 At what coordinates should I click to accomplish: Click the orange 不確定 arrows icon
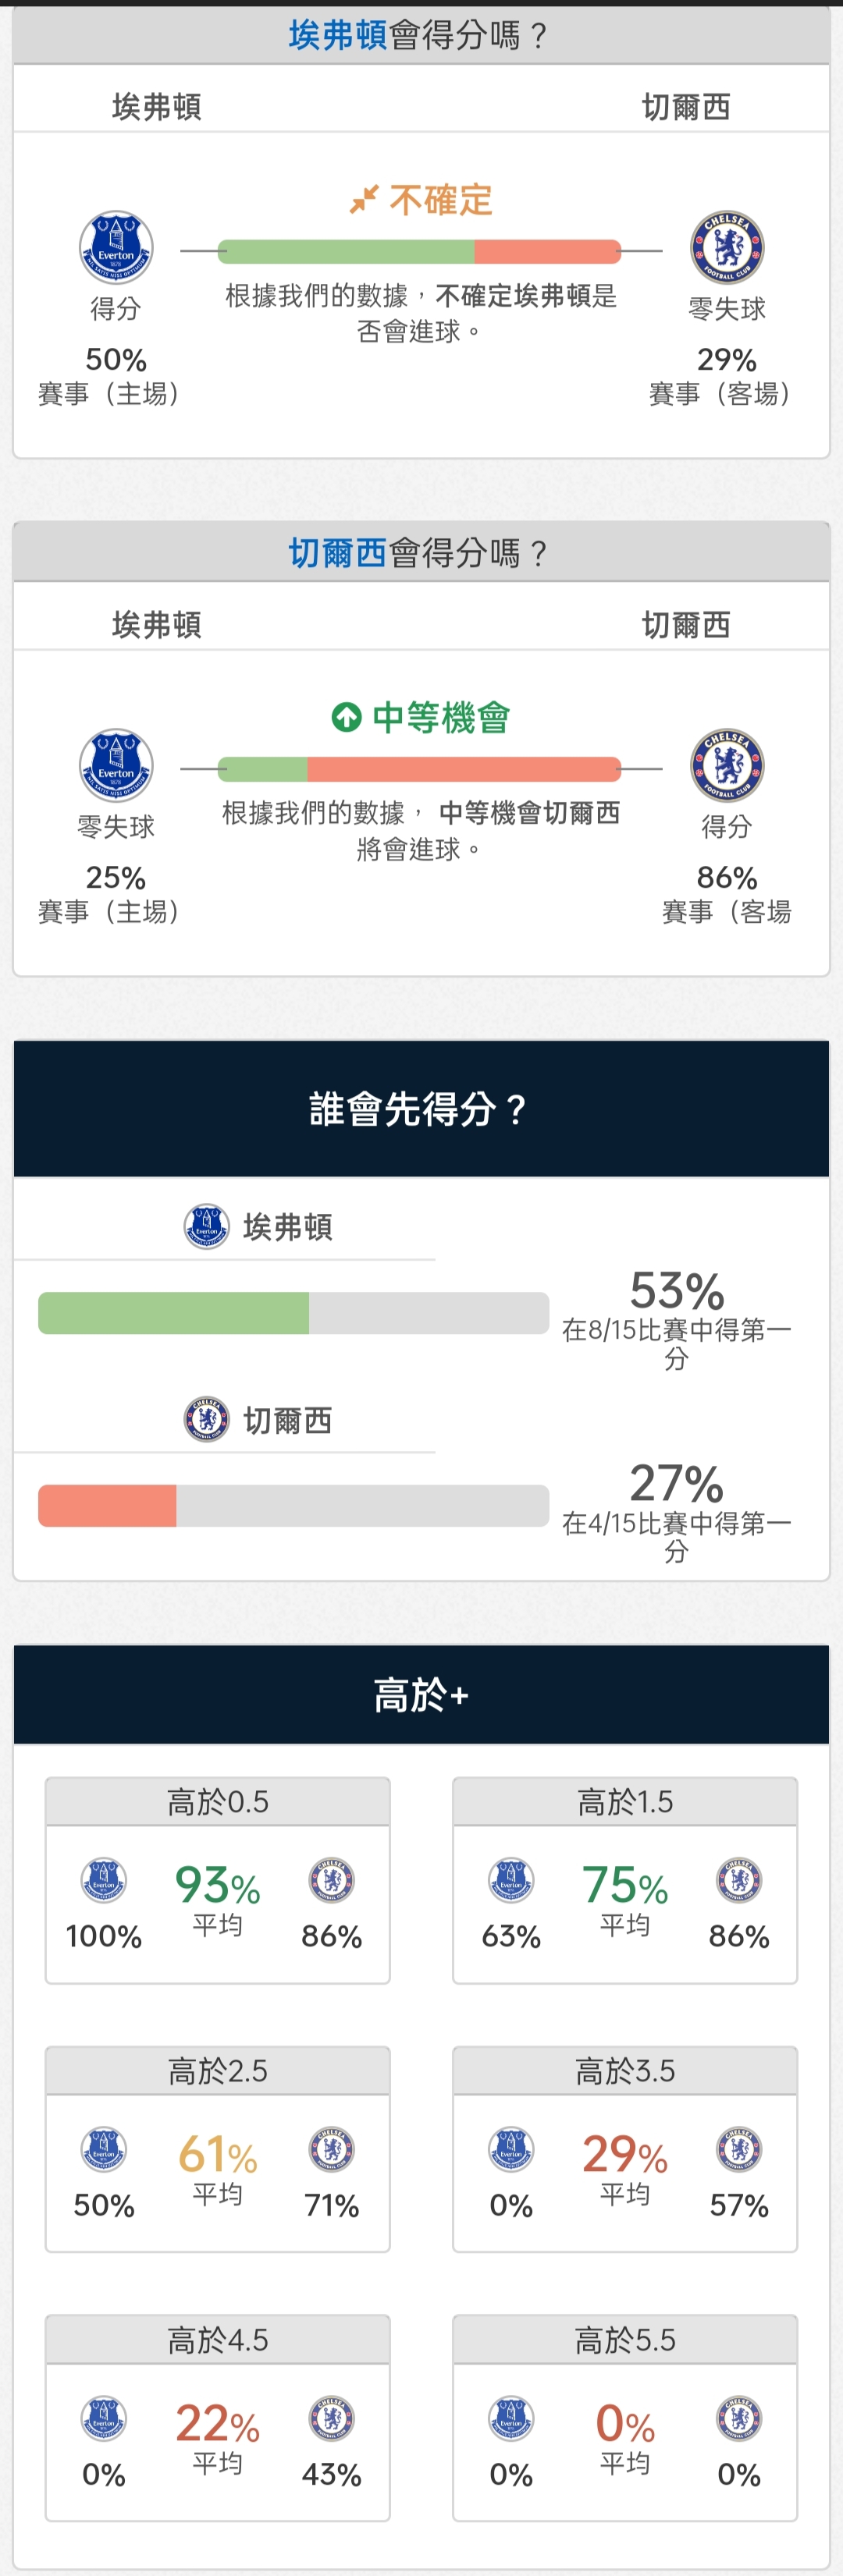(x=364, y=199)
